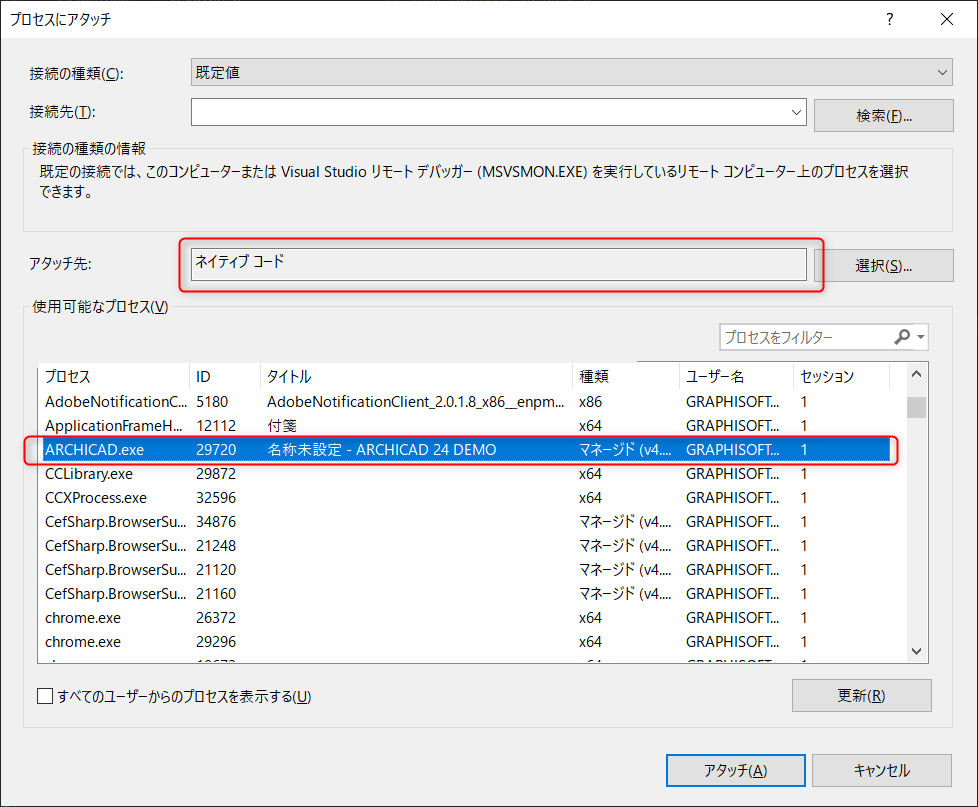Click the キャンセル button

[x=881, y=771]
